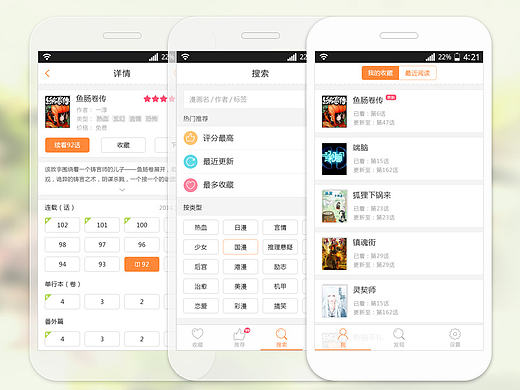520x390 pixels.
Task: Switch to the 我的收藏 segment
Action: coord(380,73)
